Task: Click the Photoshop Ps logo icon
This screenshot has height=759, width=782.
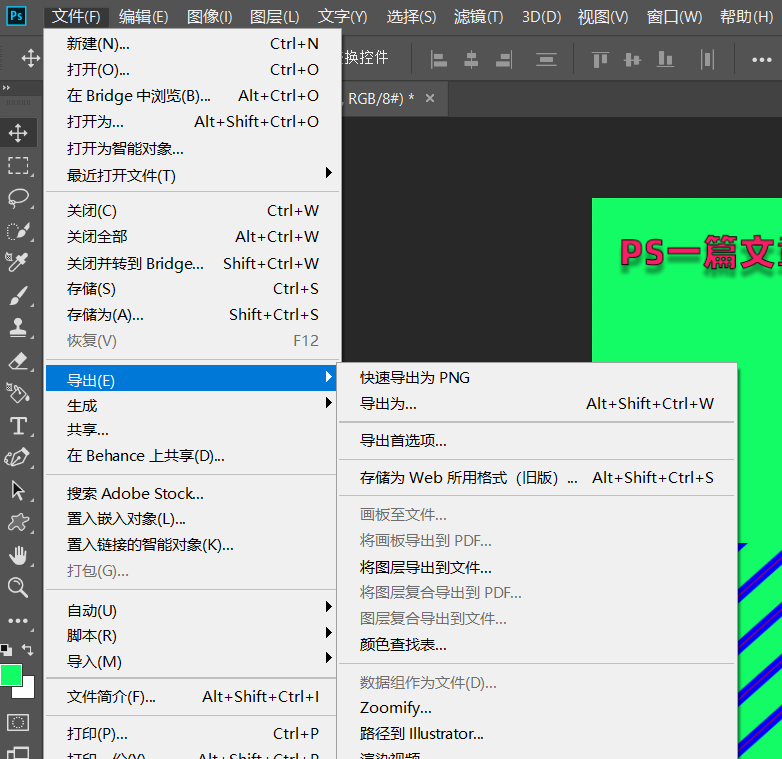Action: click(x=16, y=16)
